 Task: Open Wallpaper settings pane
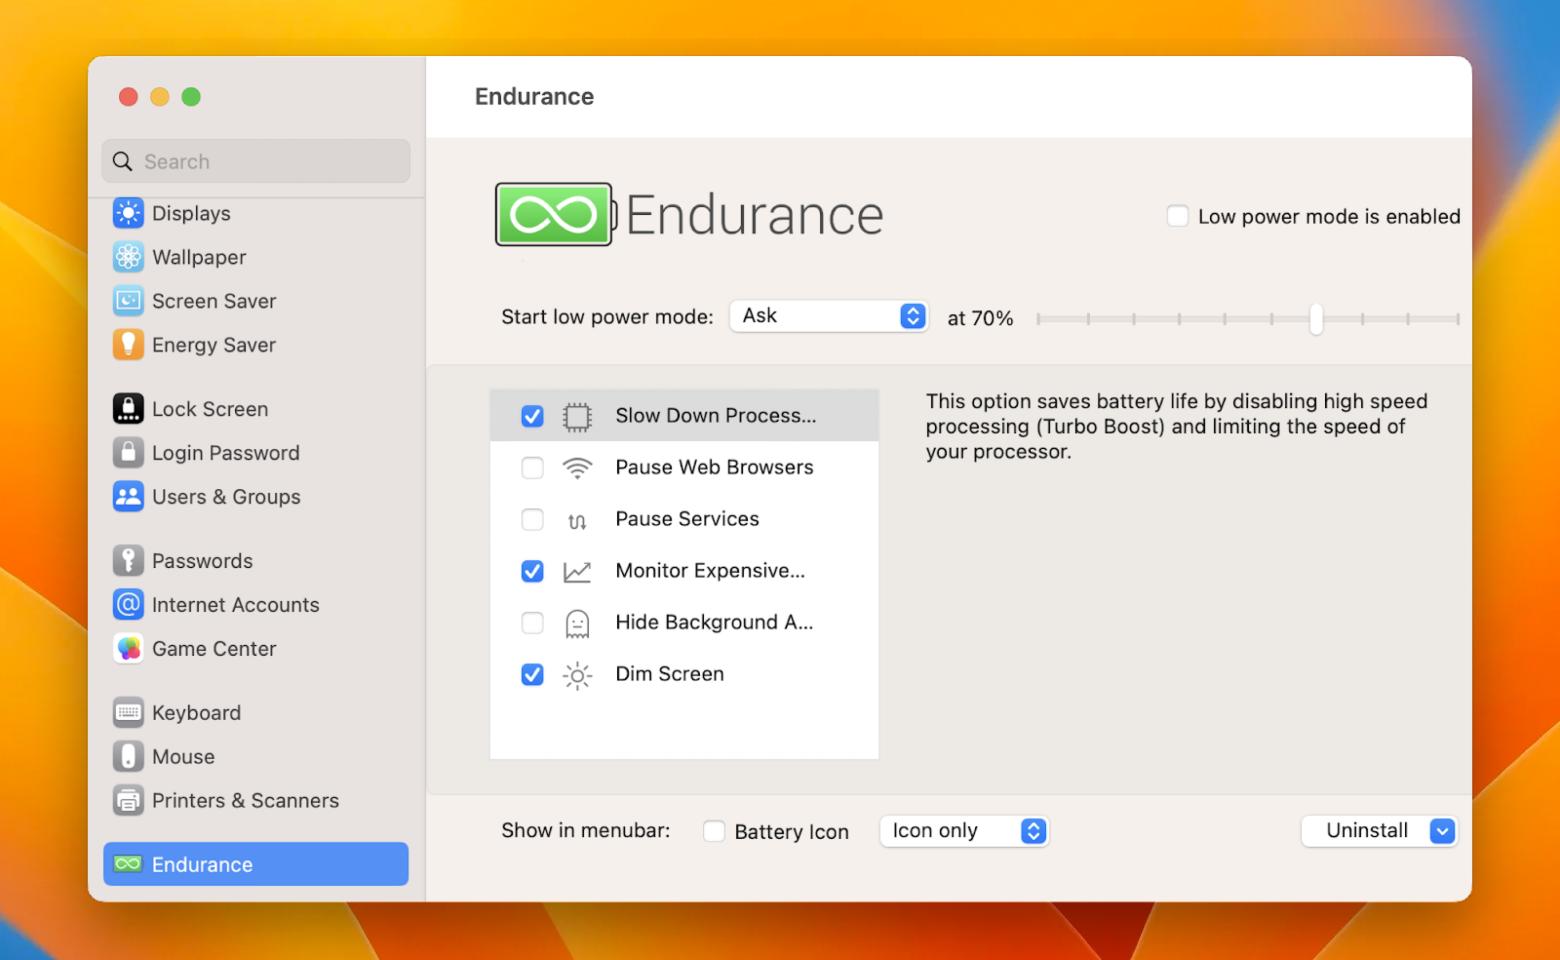pos(256,257)
